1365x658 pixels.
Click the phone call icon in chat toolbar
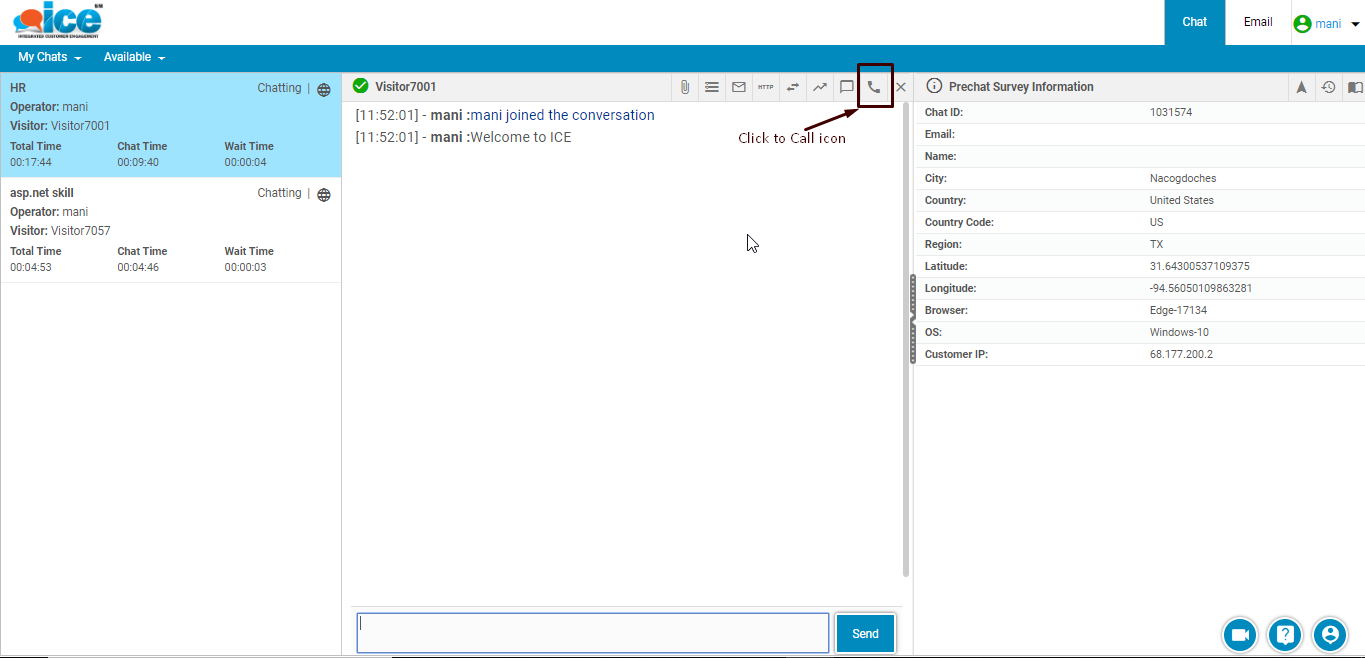(874, 87)
